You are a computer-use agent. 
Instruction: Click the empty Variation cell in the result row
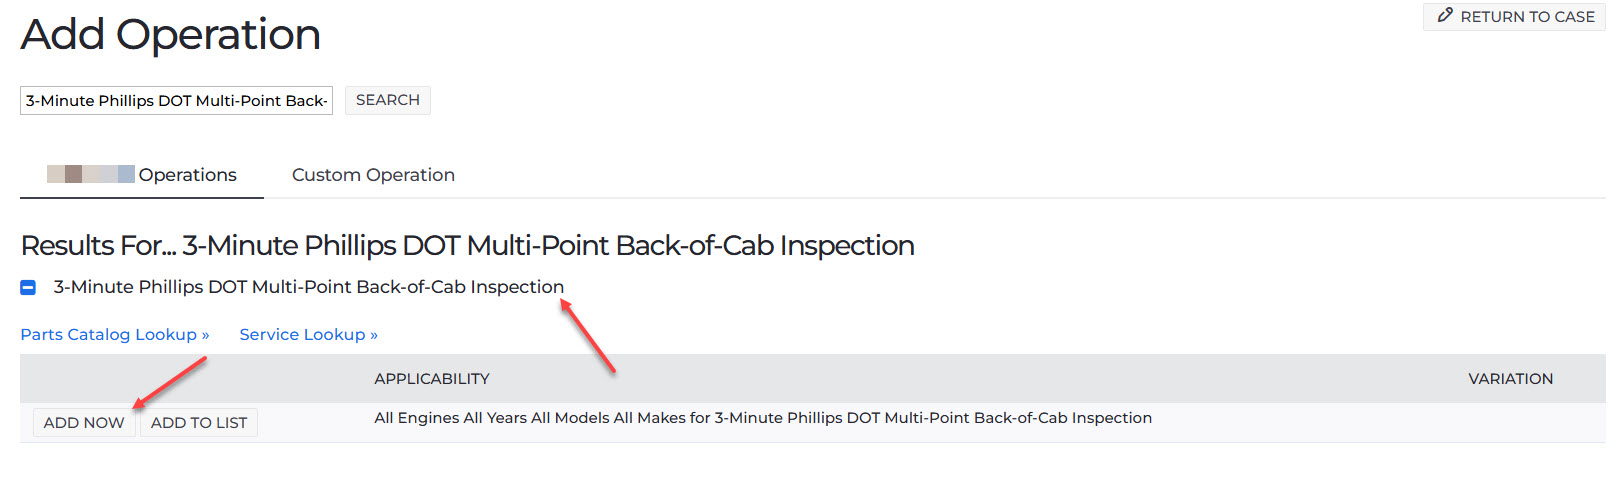coord(1510,423)
